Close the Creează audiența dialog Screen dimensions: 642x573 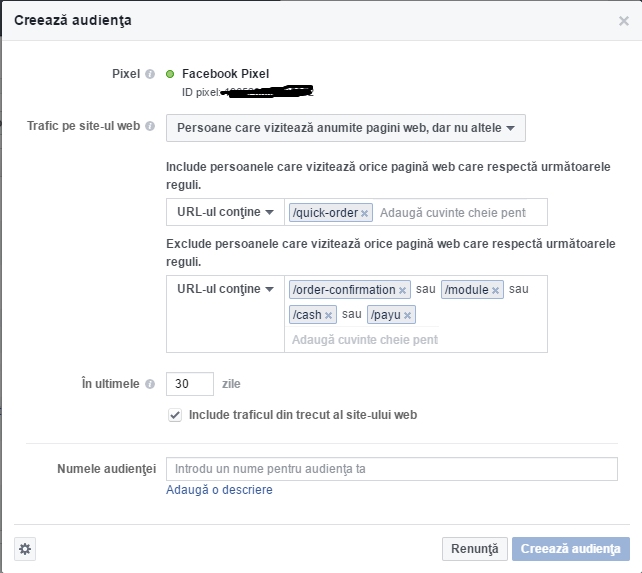[624, 20]
